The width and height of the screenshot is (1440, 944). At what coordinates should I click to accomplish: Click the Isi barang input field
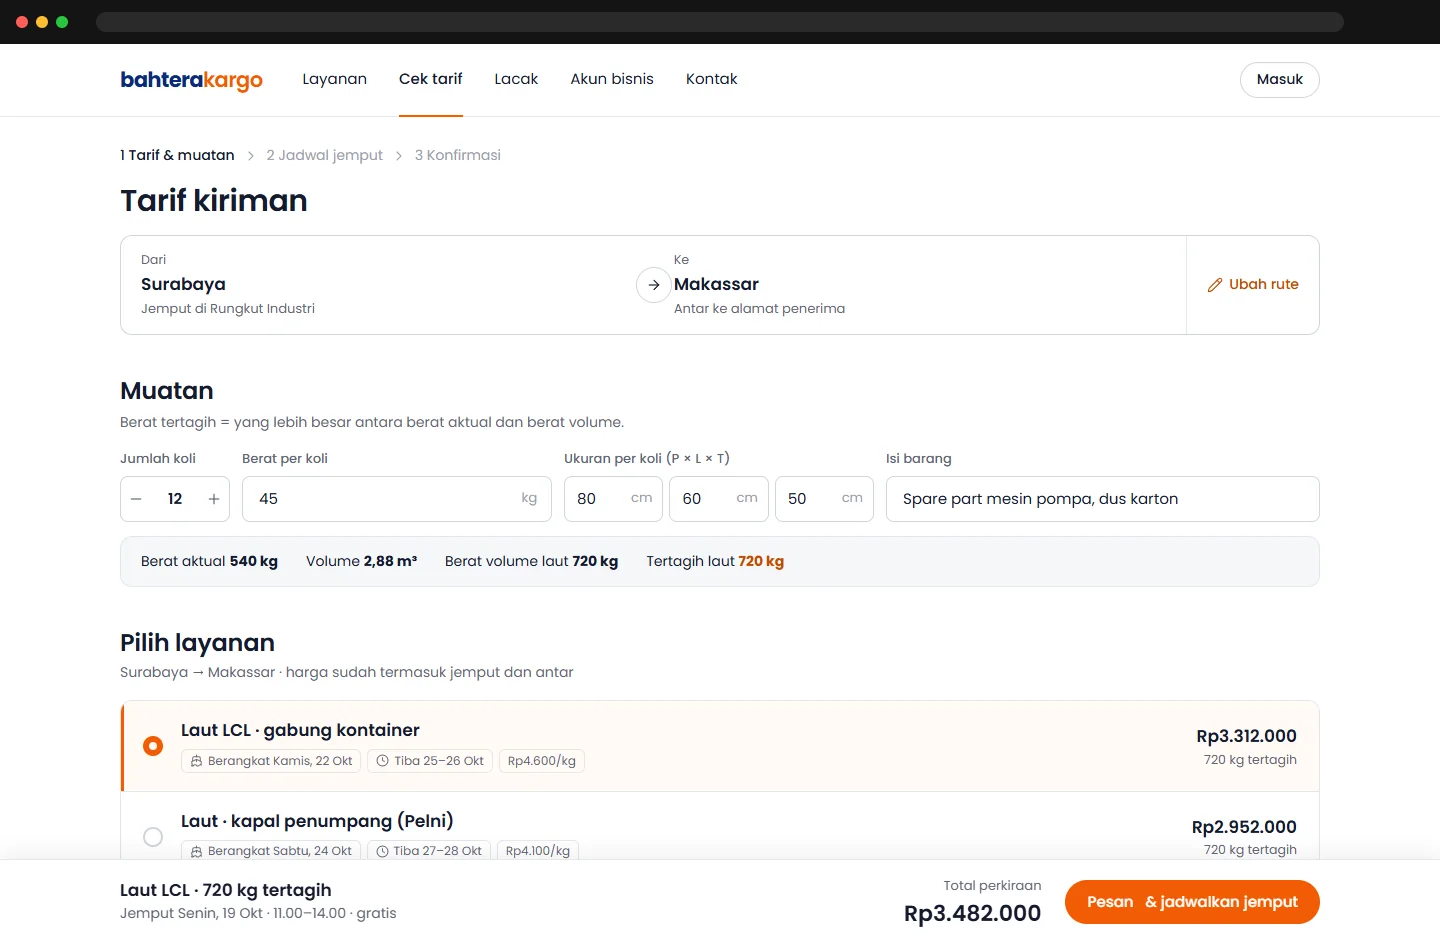pyautogui.click(x=1103, y=499)
